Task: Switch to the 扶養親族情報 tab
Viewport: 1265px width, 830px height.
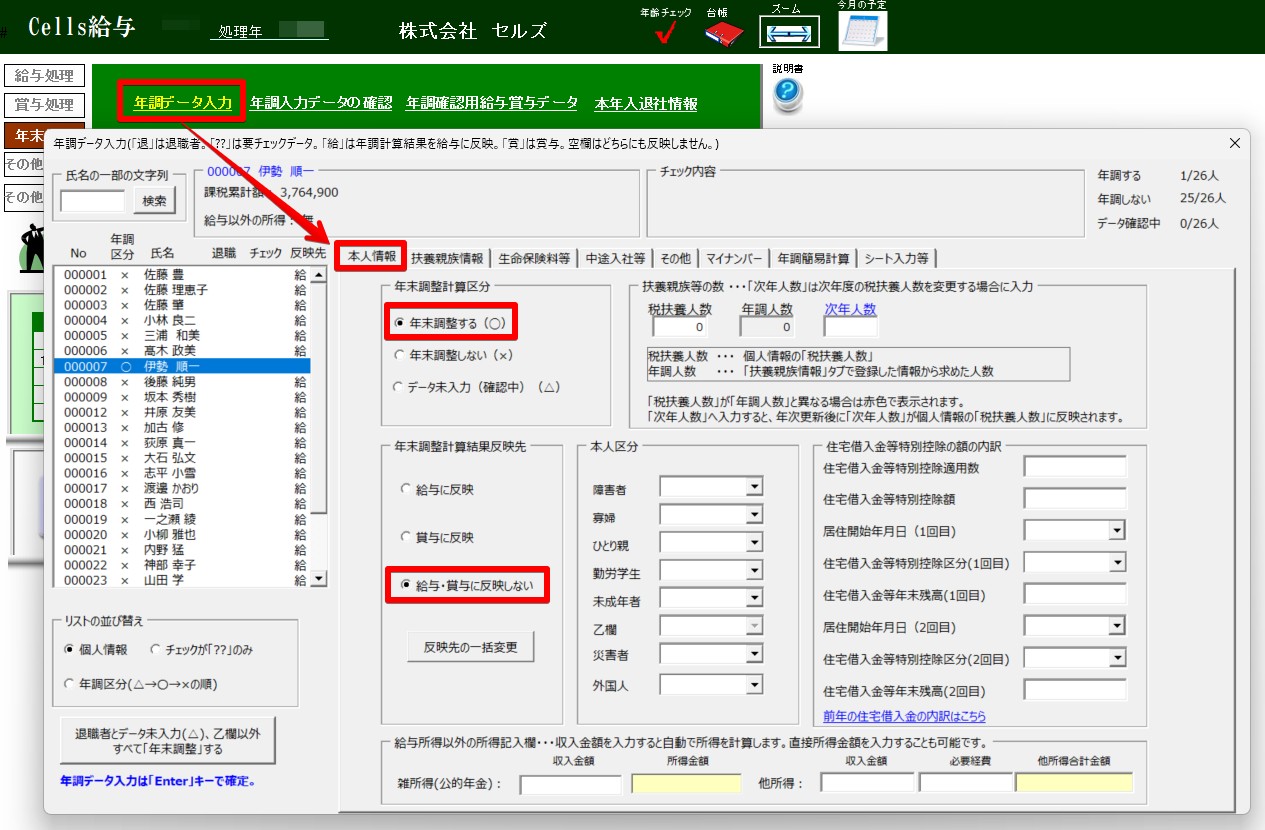Action: tap(448, 258)
